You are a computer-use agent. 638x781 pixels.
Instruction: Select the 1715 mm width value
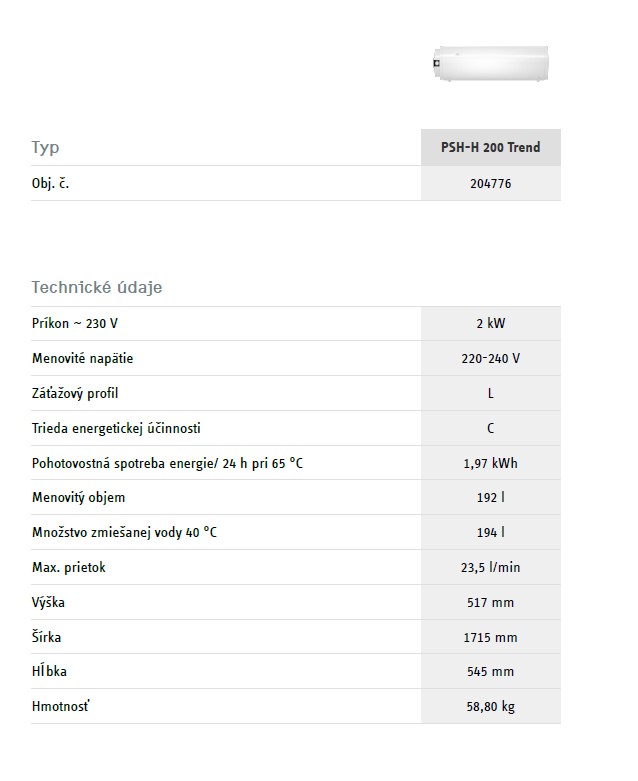tap(490, 637)
